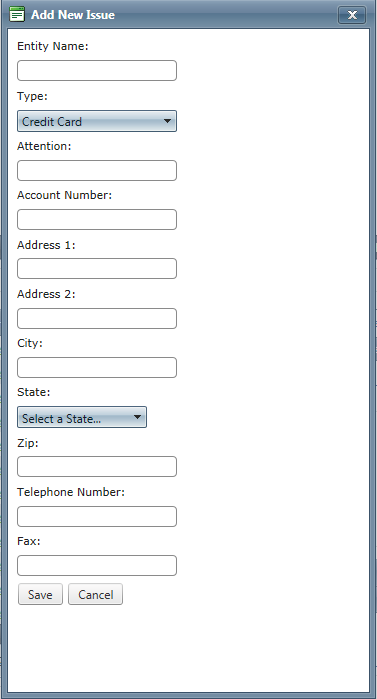The height and width of the screenshot is (699, 377).
Task: Click the Telephone Number field
Action: (x=97, y=516)
